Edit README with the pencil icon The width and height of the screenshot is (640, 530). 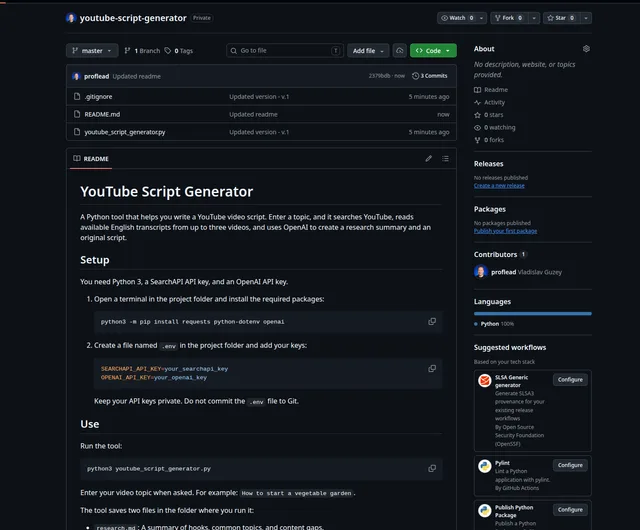click(x=429, y=158)
